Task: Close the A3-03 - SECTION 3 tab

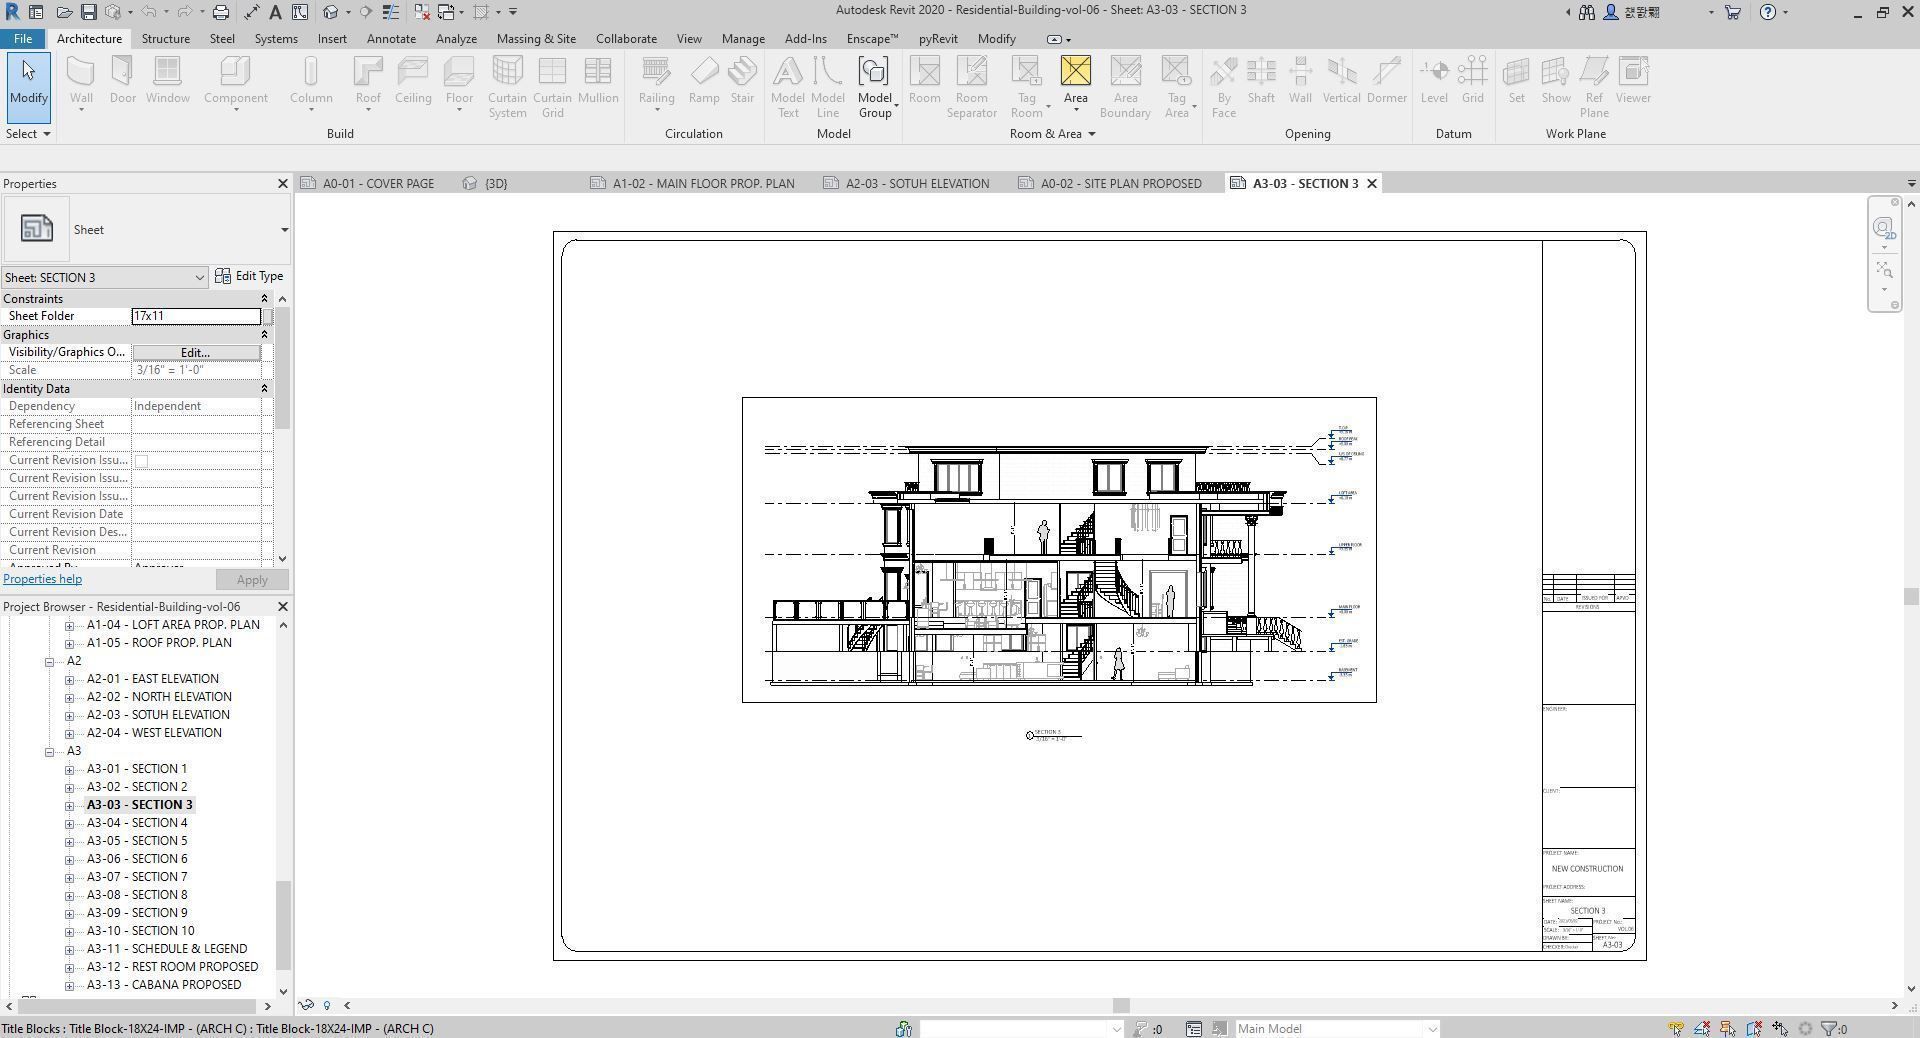Action: click(x=1372, y=184)
